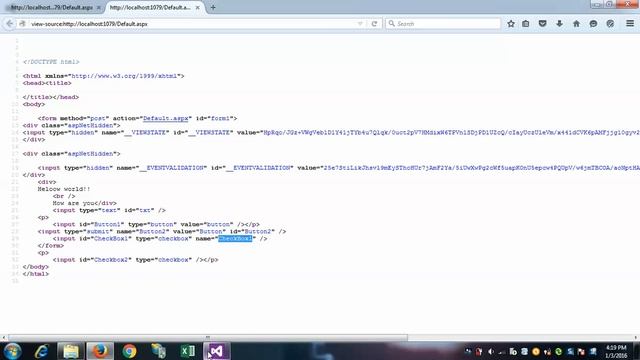Image resolution: width=640 pixels, height=360 pixels.
Task: Expand the URL bar history dropdown arrow
Action: (x=360, y=24)
